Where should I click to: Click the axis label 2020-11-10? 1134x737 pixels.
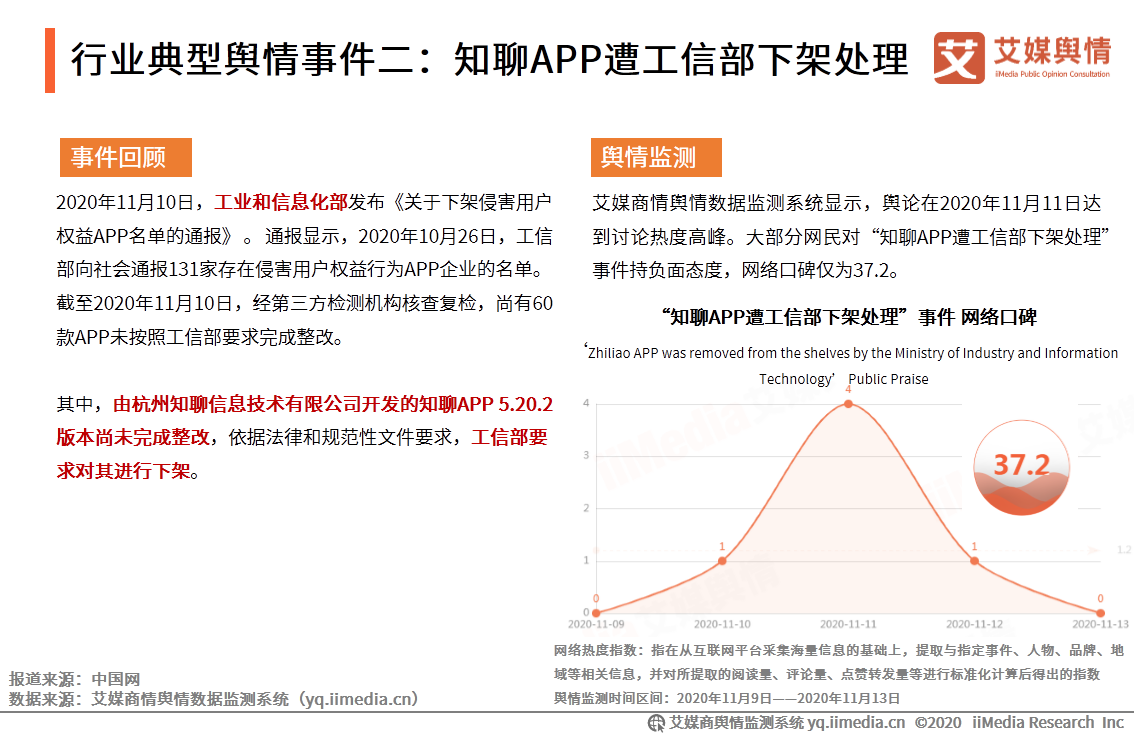722,624
